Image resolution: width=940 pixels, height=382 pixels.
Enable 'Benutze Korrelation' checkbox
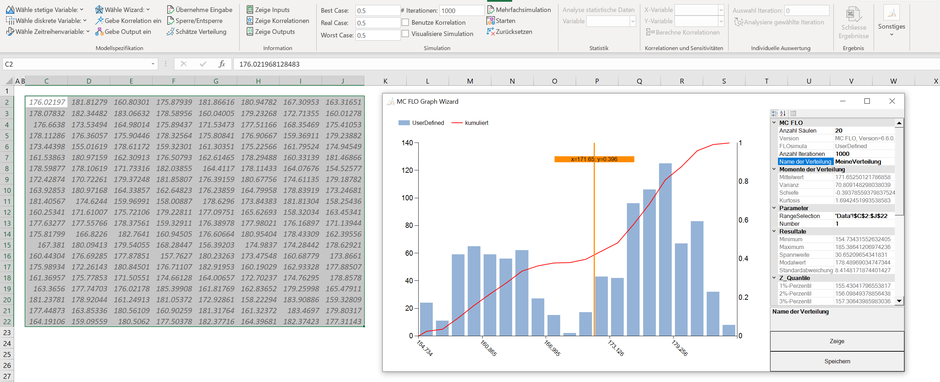[x=405, y=22]
